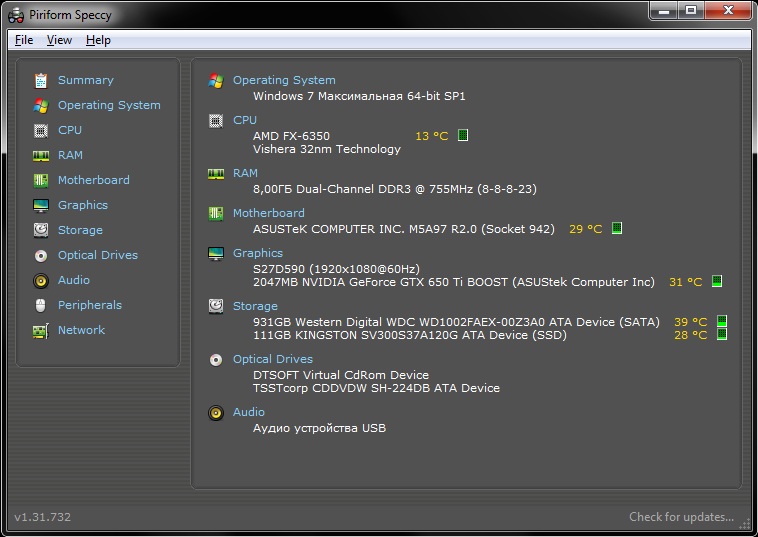
Task: Click the version v1.31.732 label
Action: (x=43, y=517)
